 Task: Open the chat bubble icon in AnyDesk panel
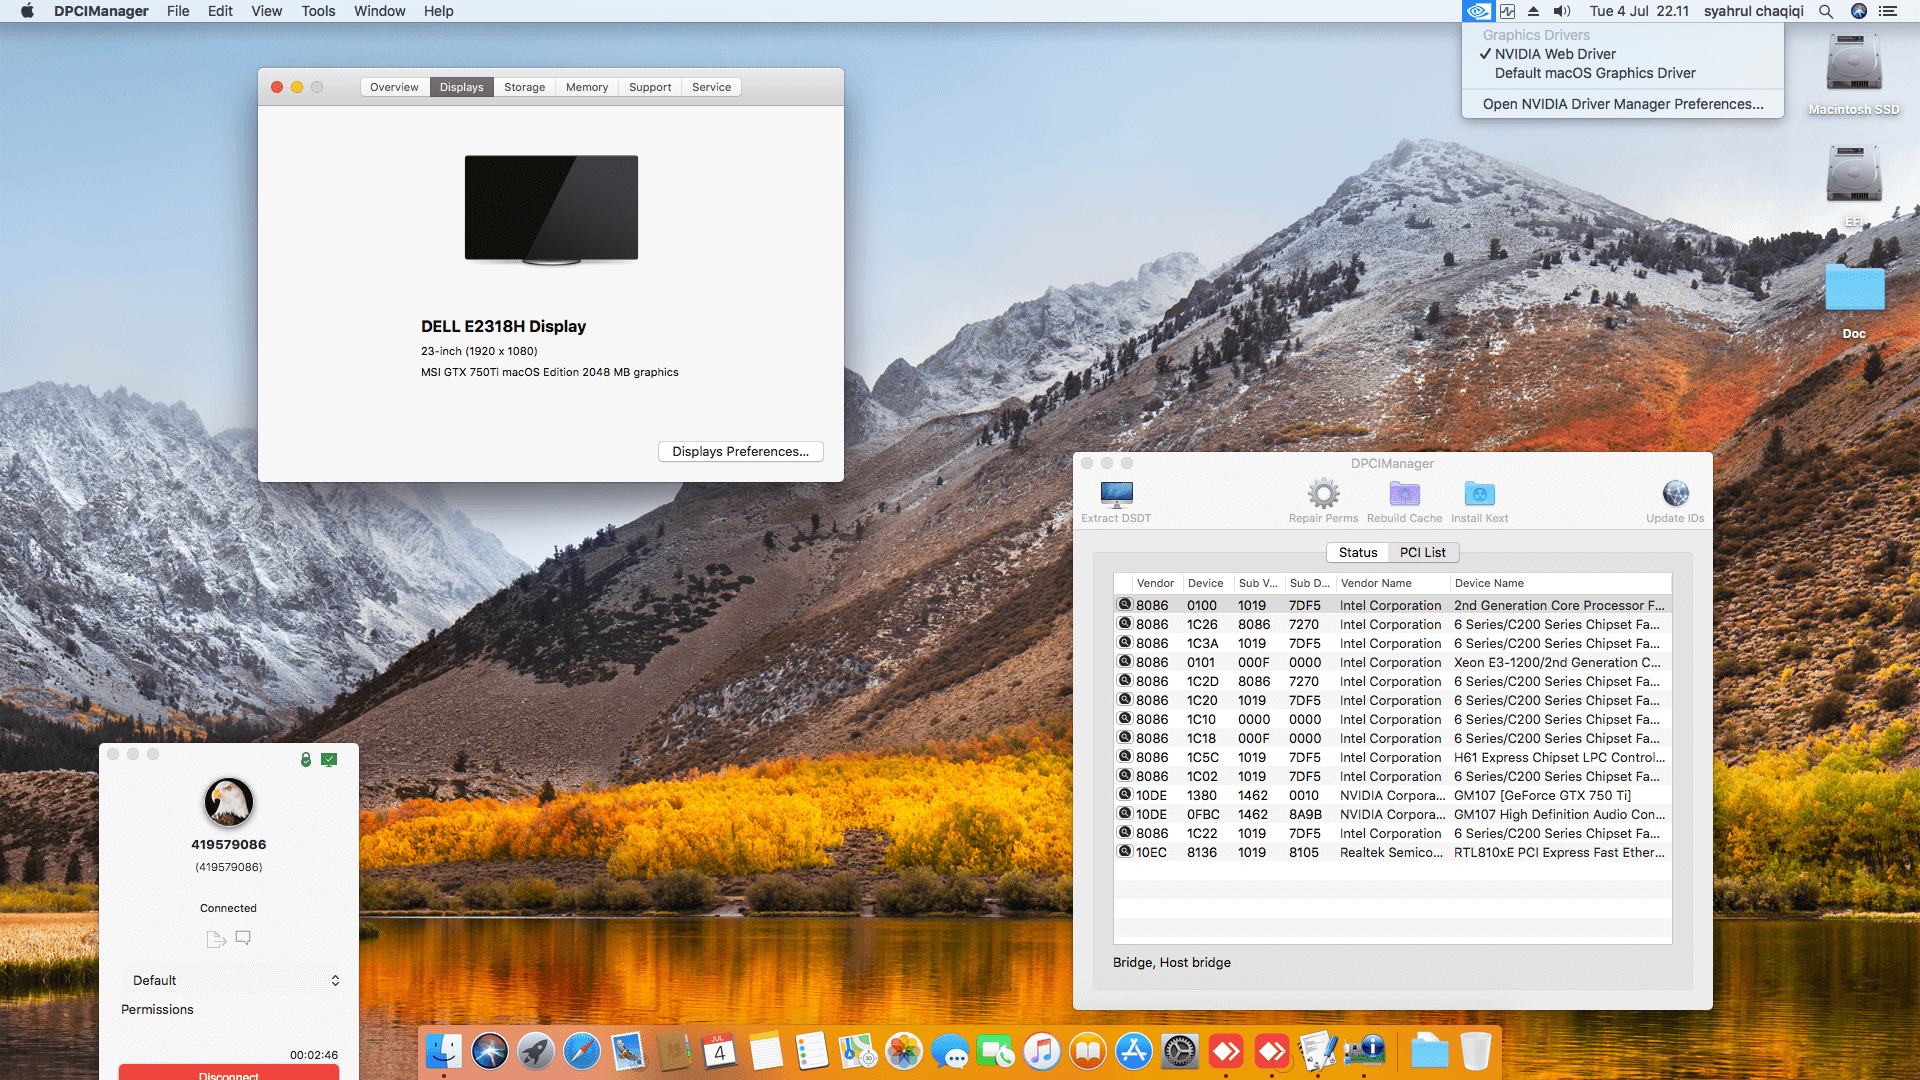tap(243, 938)
